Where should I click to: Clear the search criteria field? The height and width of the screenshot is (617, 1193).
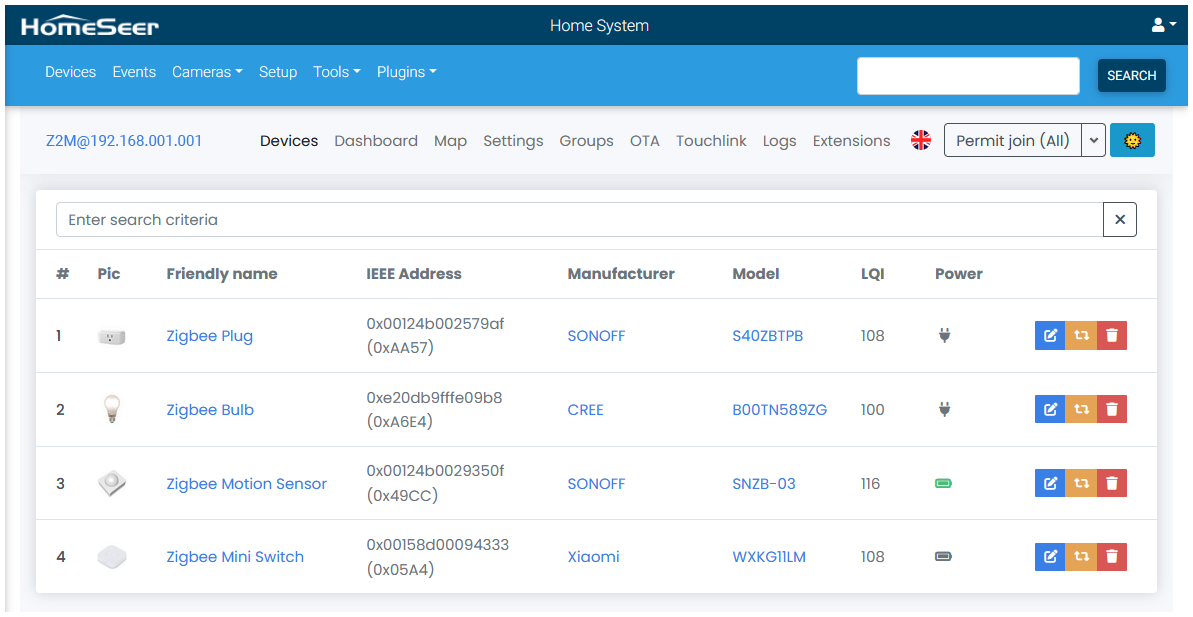point(1119,219)
